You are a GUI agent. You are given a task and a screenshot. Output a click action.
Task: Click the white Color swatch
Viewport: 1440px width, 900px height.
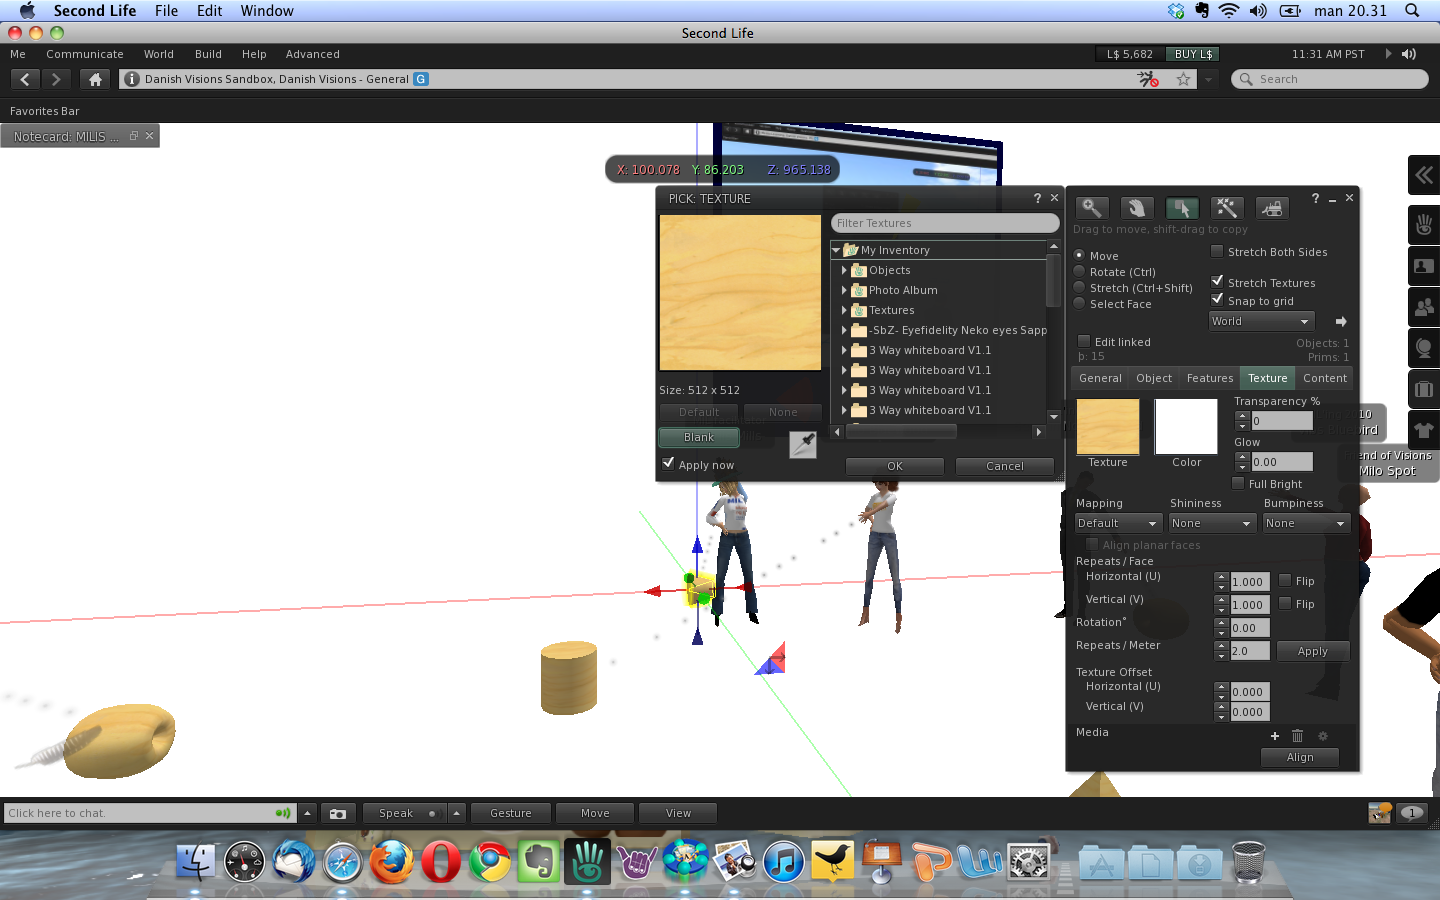point(1186,427)
